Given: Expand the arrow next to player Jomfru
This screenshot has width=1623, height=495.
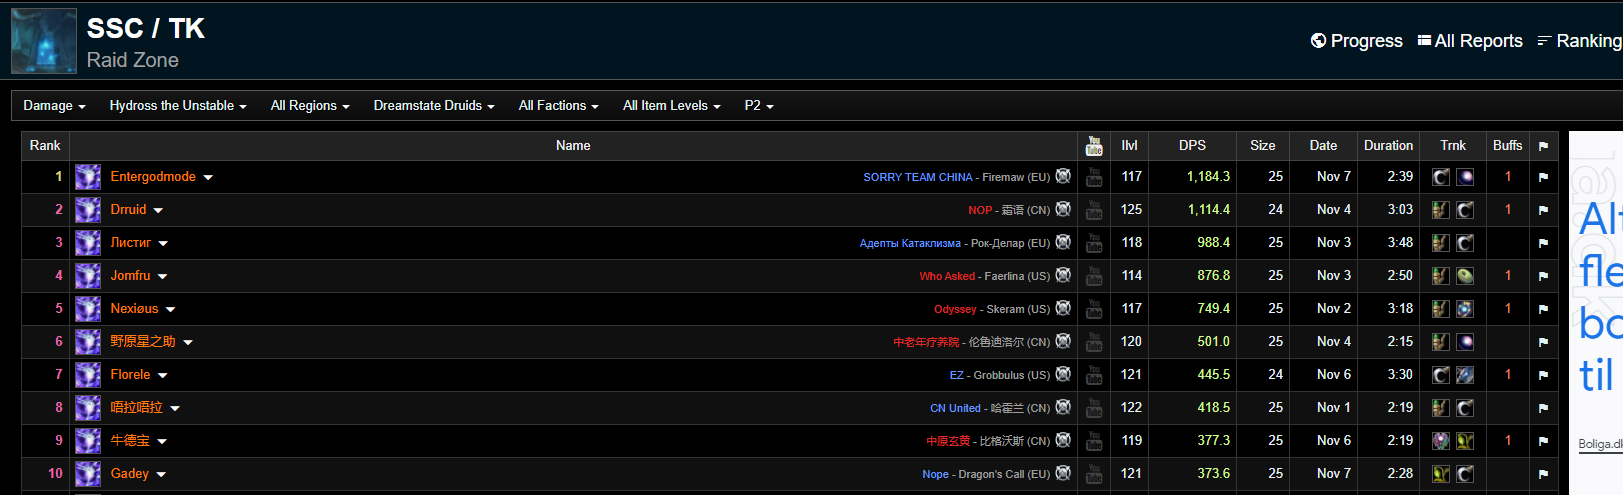Looking at the screenshot, I should (163, 277).
